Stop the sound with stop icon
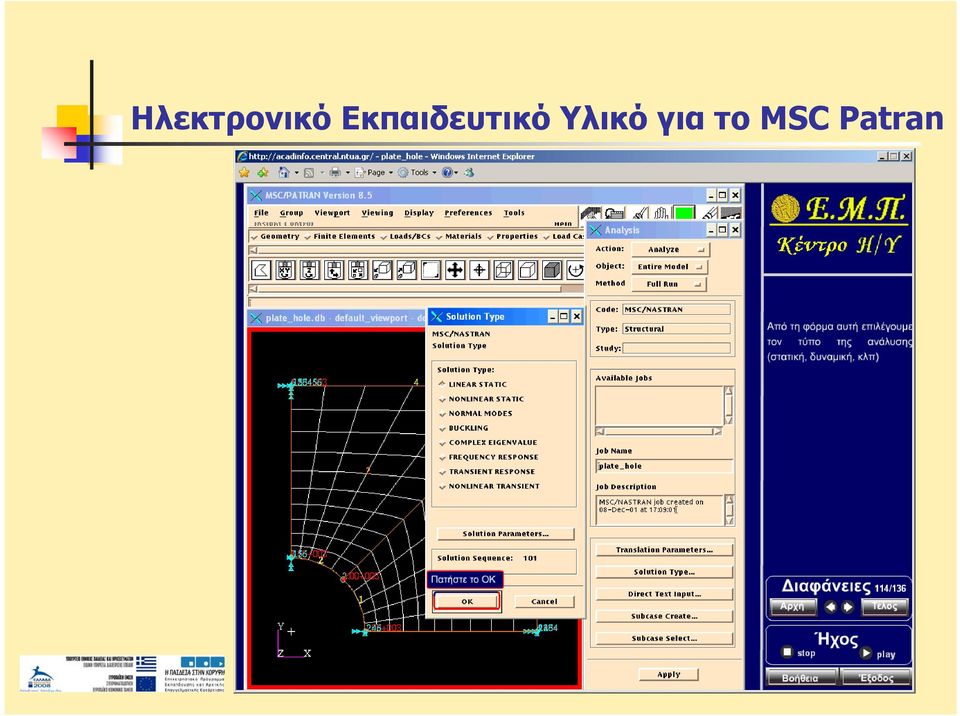 click(787, 652)
